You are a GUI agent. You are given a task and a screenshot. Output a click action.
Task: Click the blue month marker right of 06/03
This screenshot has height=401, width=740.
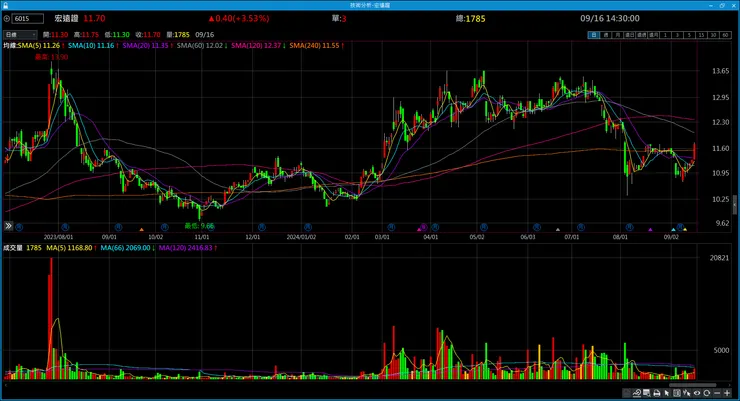pyautogui.click(x=537, y=227)
